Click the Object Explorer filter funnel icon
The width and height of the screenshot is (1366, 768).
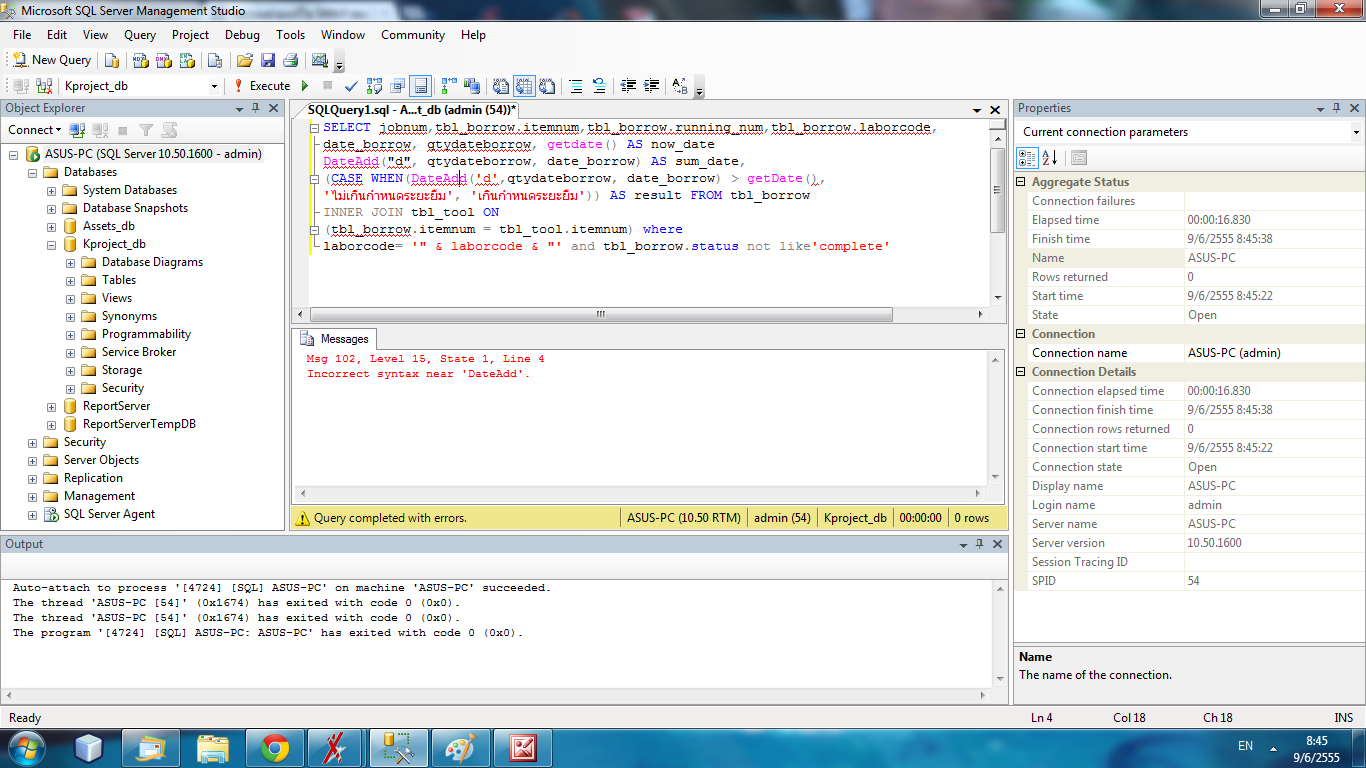click(x=146, y=130)
